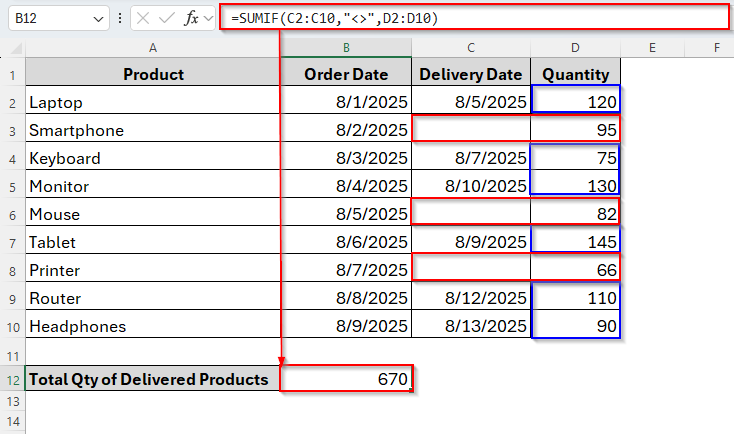
Task: Click the empty Delivery Date cell for Mouse
Action: [x=470, y=214]
